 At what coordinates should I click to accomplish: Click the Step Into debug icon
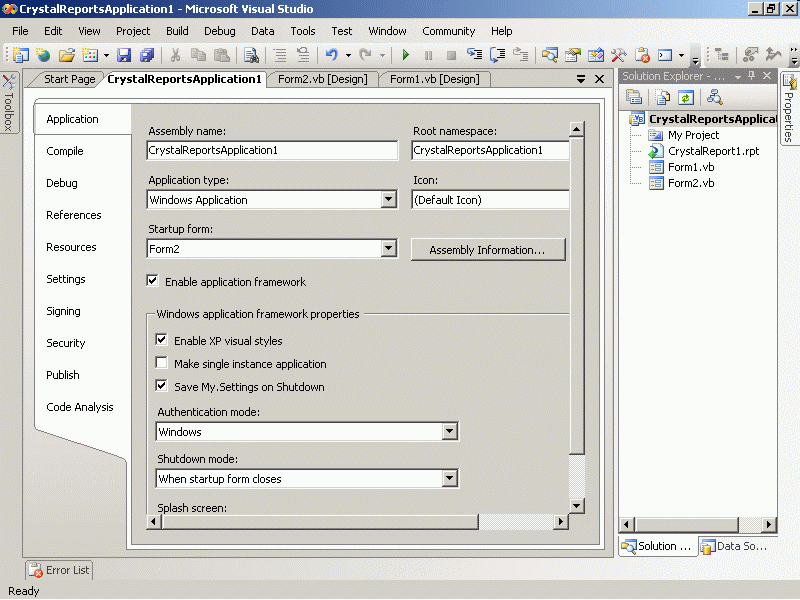click(474, 55)
